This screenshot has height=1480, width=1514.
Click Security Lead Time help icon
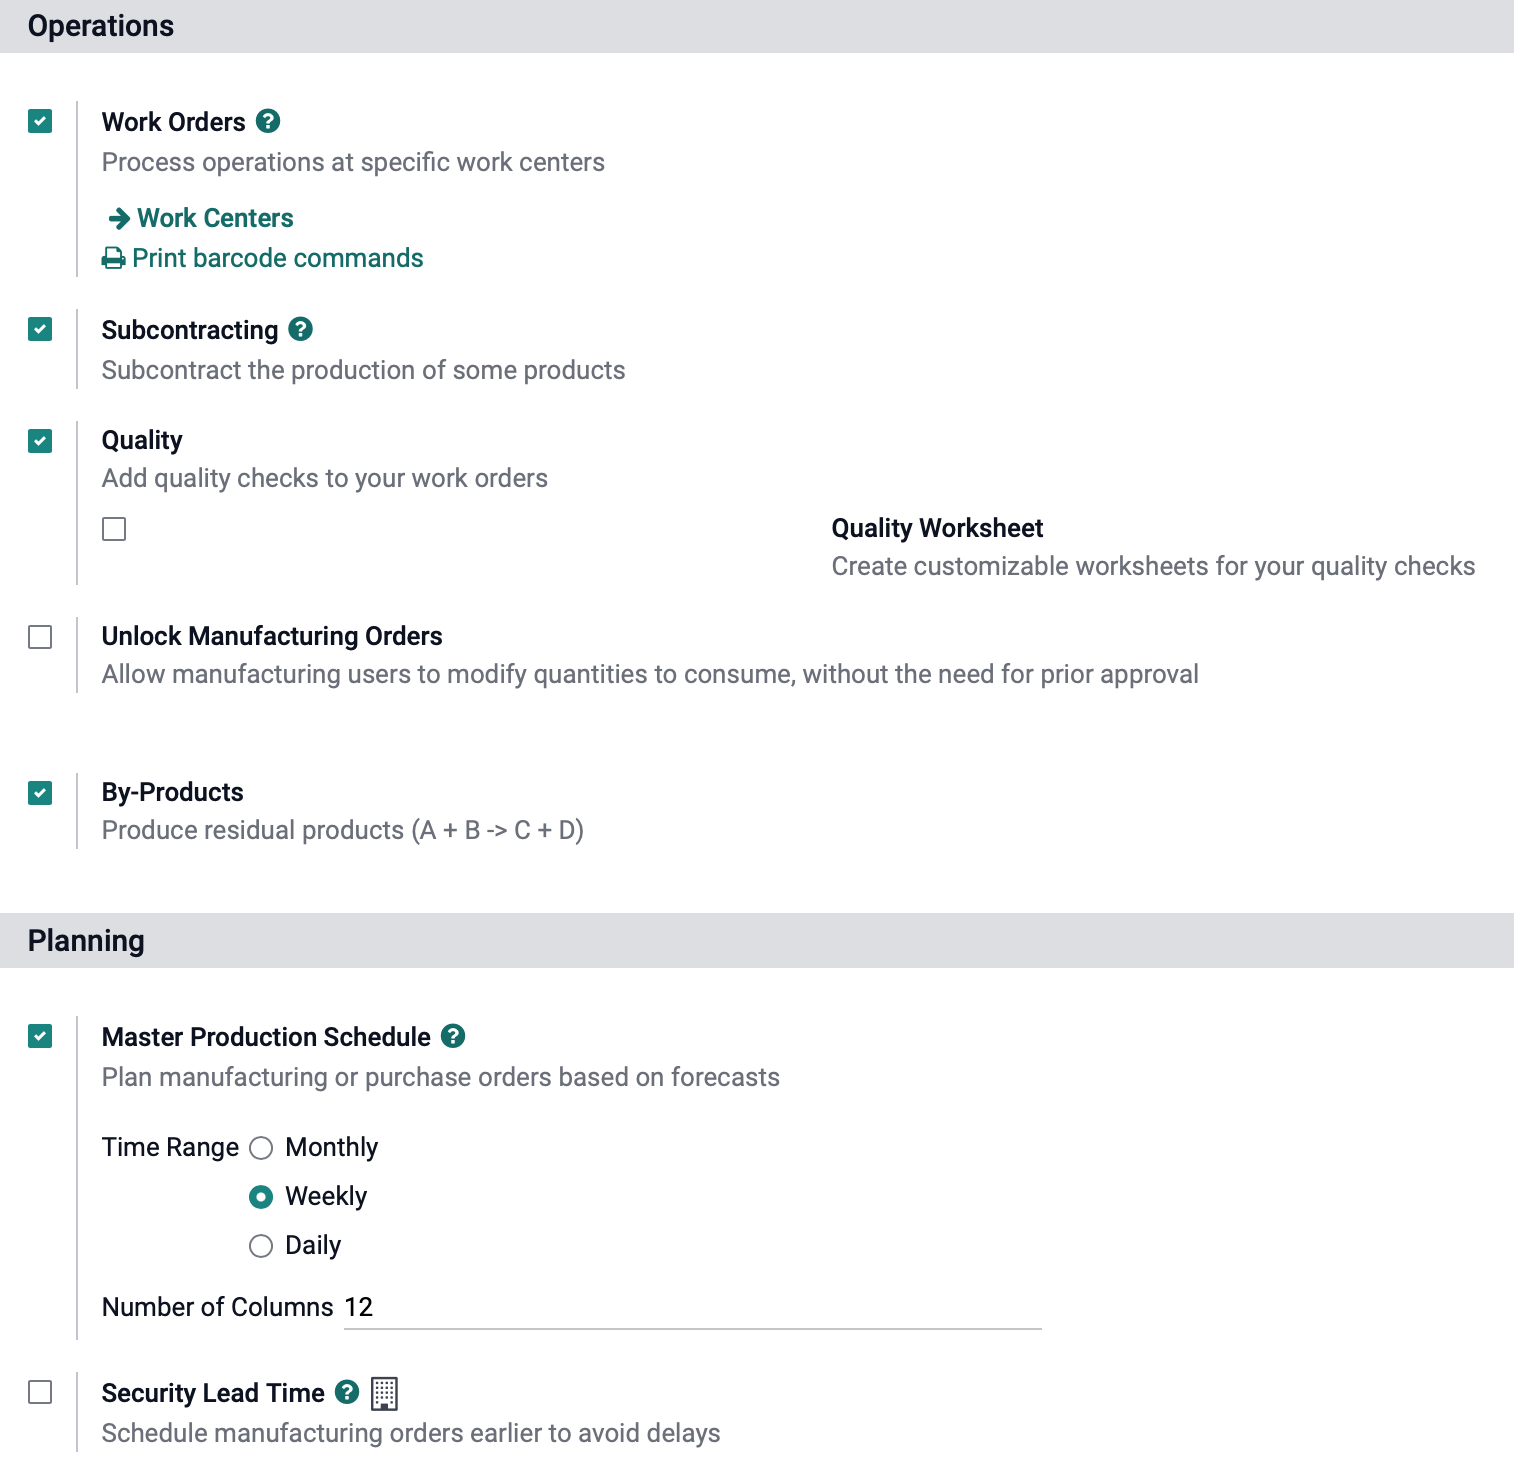tap(347, 1392)
